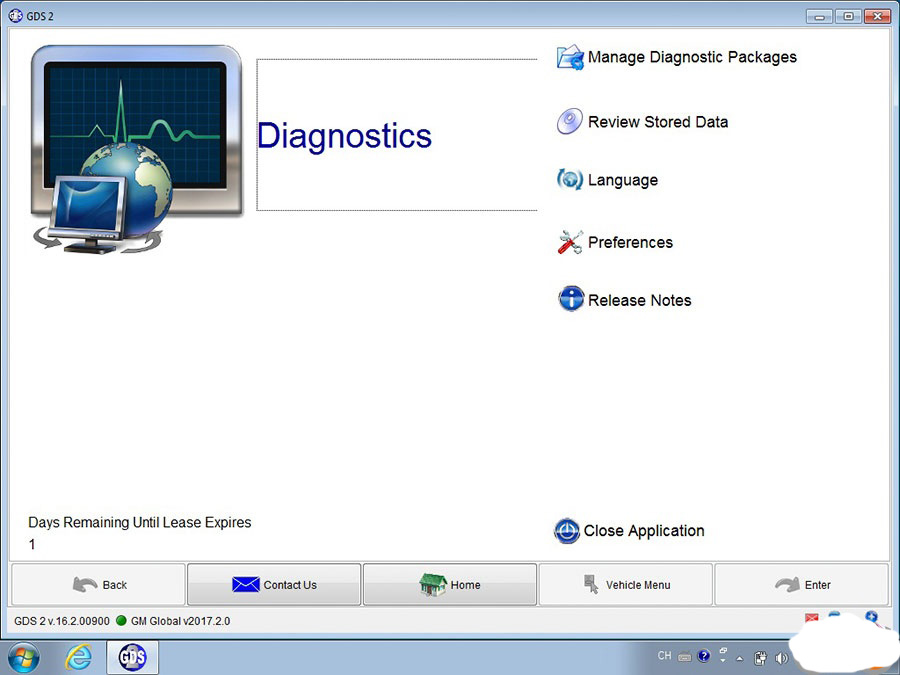900x675 pixels.
Task: Click the Days Remaining Until Lease Expires label
Action: [x=139, y=522]
